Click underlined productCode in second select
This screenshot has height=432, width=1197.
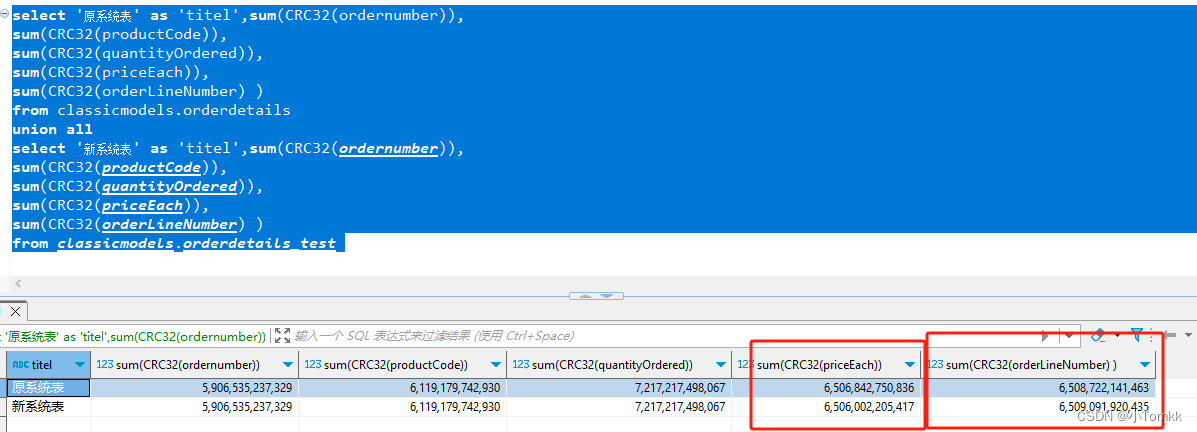152,167
